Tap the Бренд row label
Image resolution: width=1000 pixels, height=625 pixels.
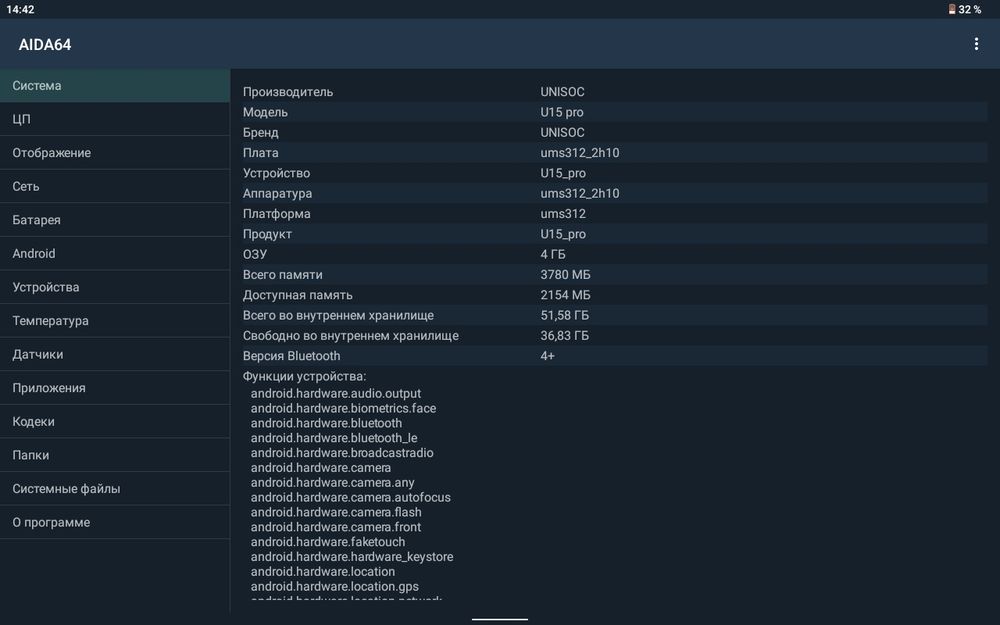[260, 133]
